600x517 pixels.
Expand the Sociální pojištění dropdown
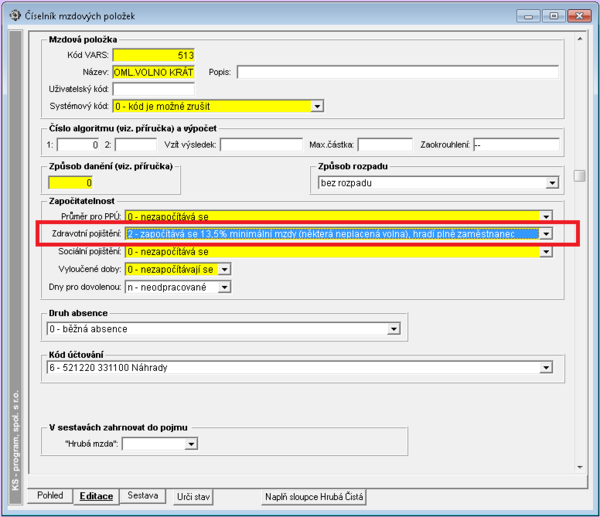click(x=546, y=251)
